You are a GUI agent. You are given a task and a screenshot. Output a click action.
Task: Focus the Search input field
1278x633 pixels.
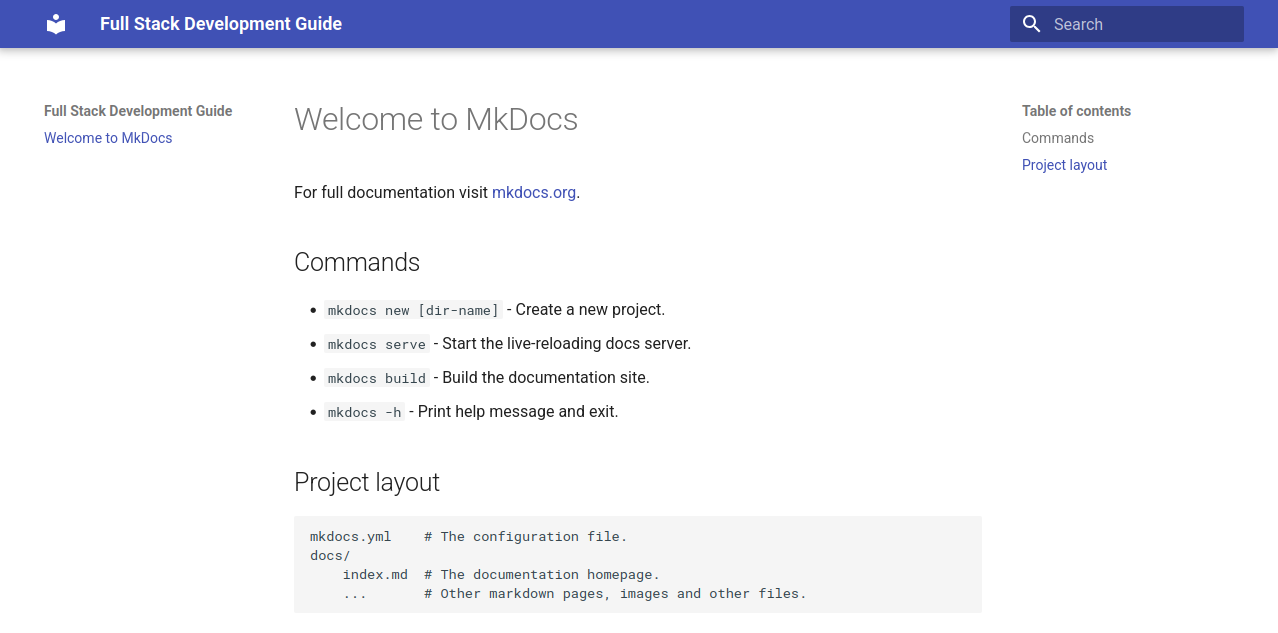tap(1127, 24)
